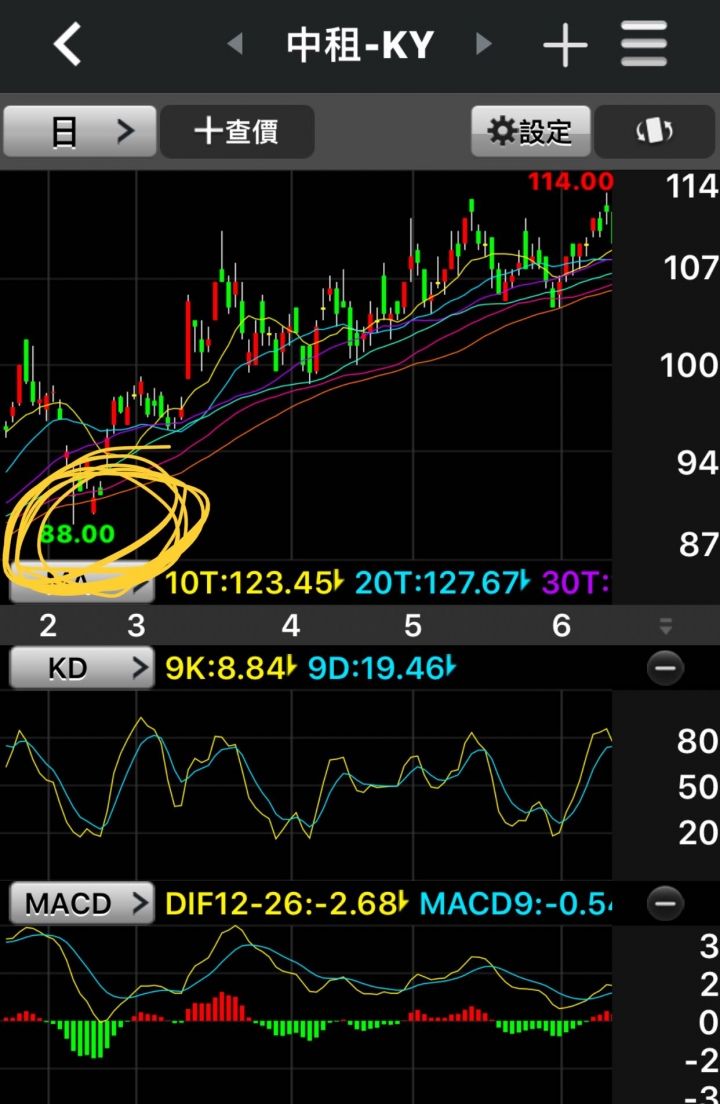720x1104 pixels.
Task: Tap the 9D:19.46 indicator value
Action: [x=382, y=667]
